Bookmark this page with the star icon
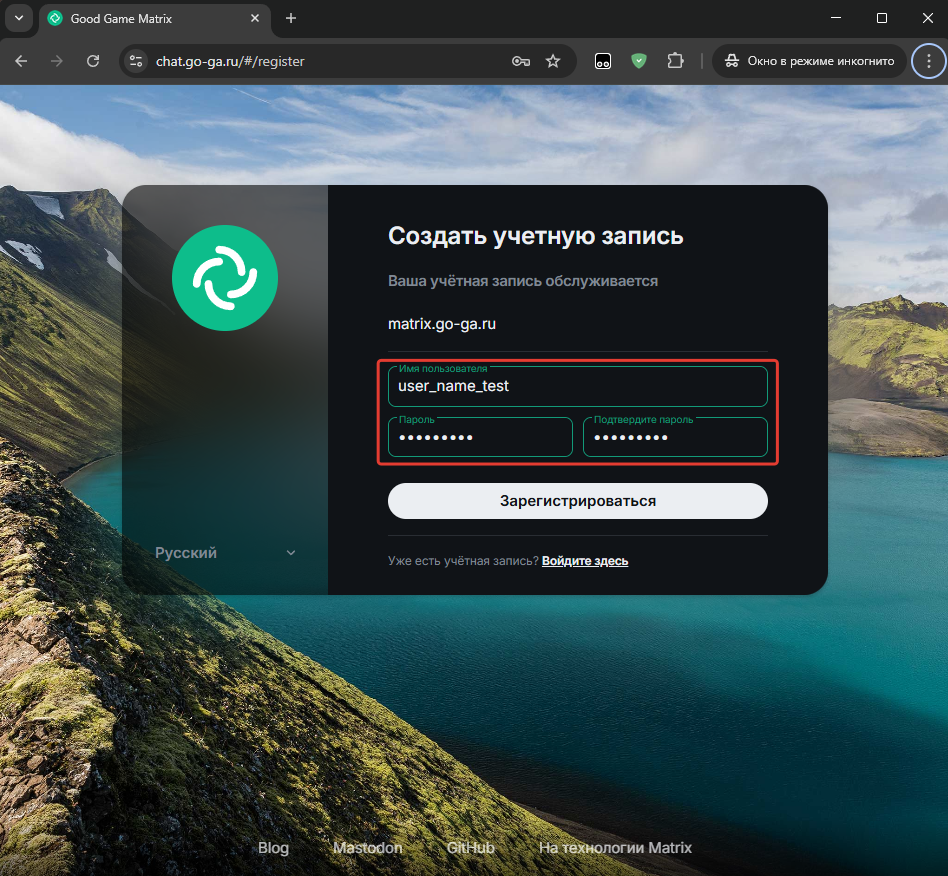 pyautogui.click(x=553, y=61)
